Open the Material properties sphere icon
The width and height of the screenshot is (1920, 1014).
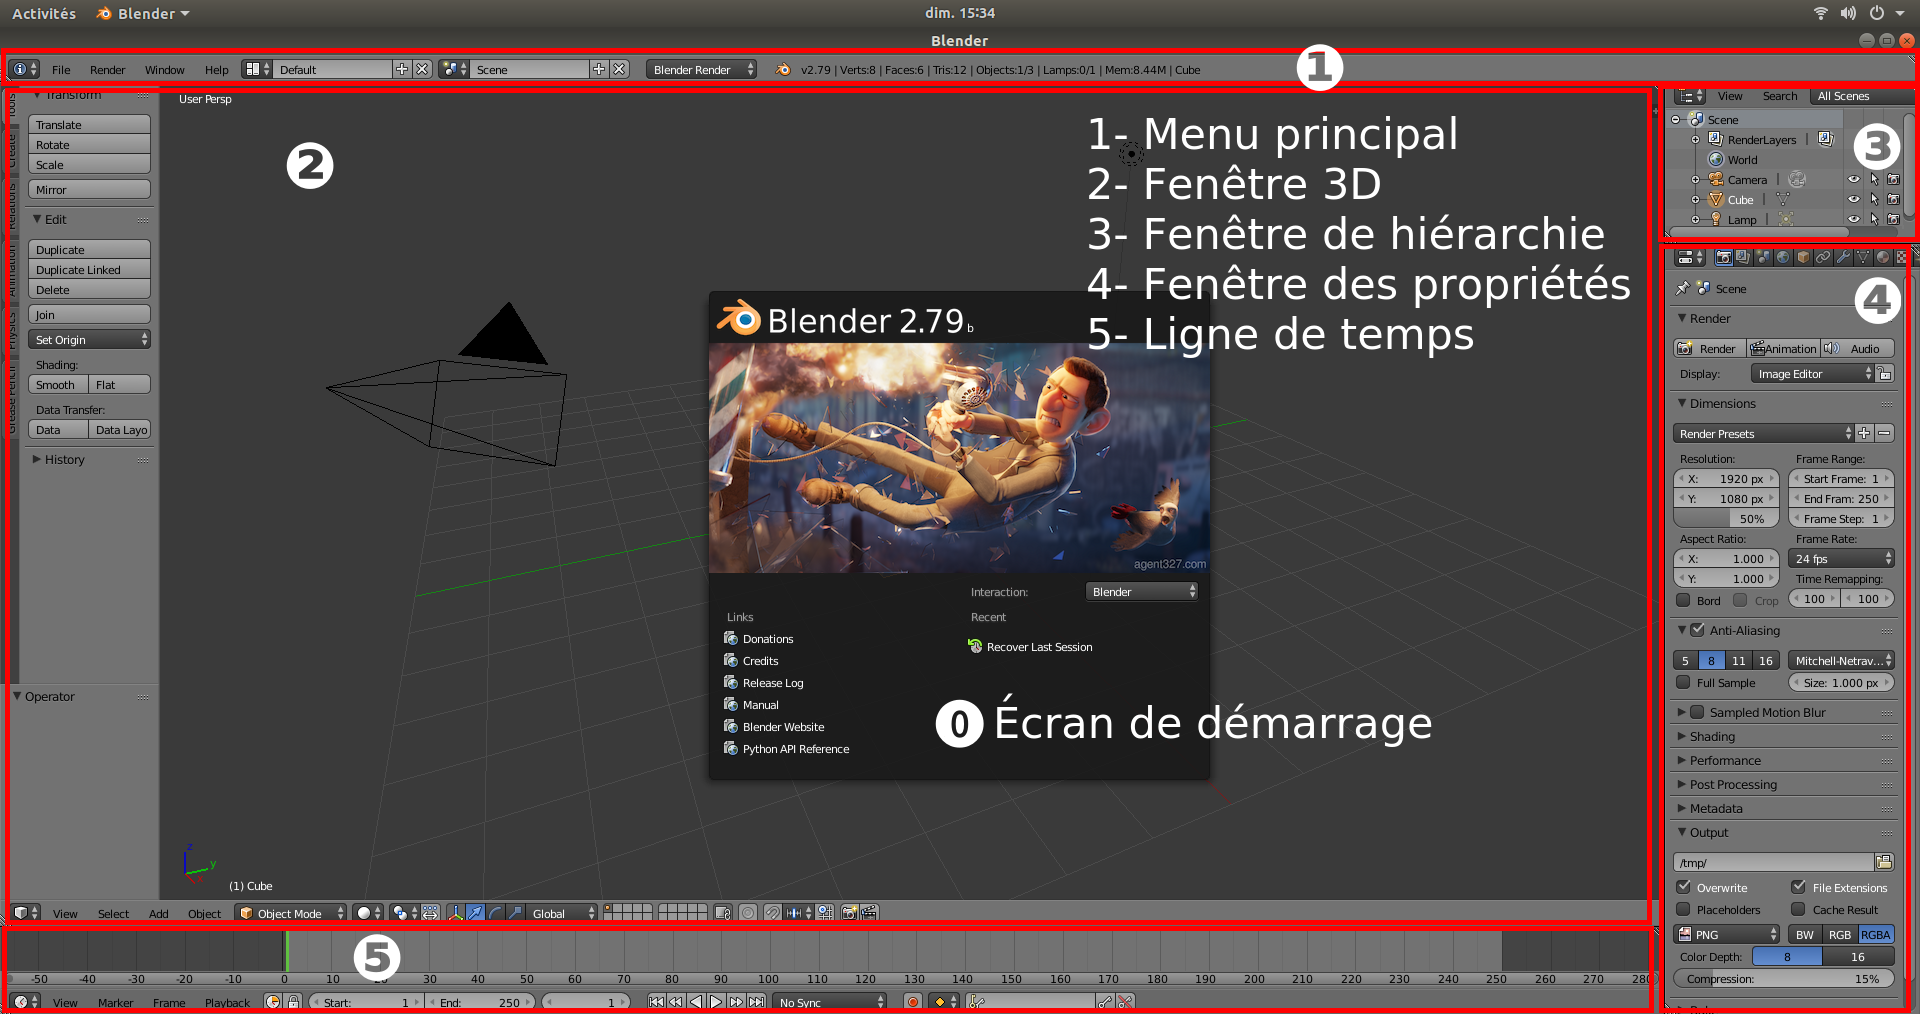click(x=1883, y=257)
